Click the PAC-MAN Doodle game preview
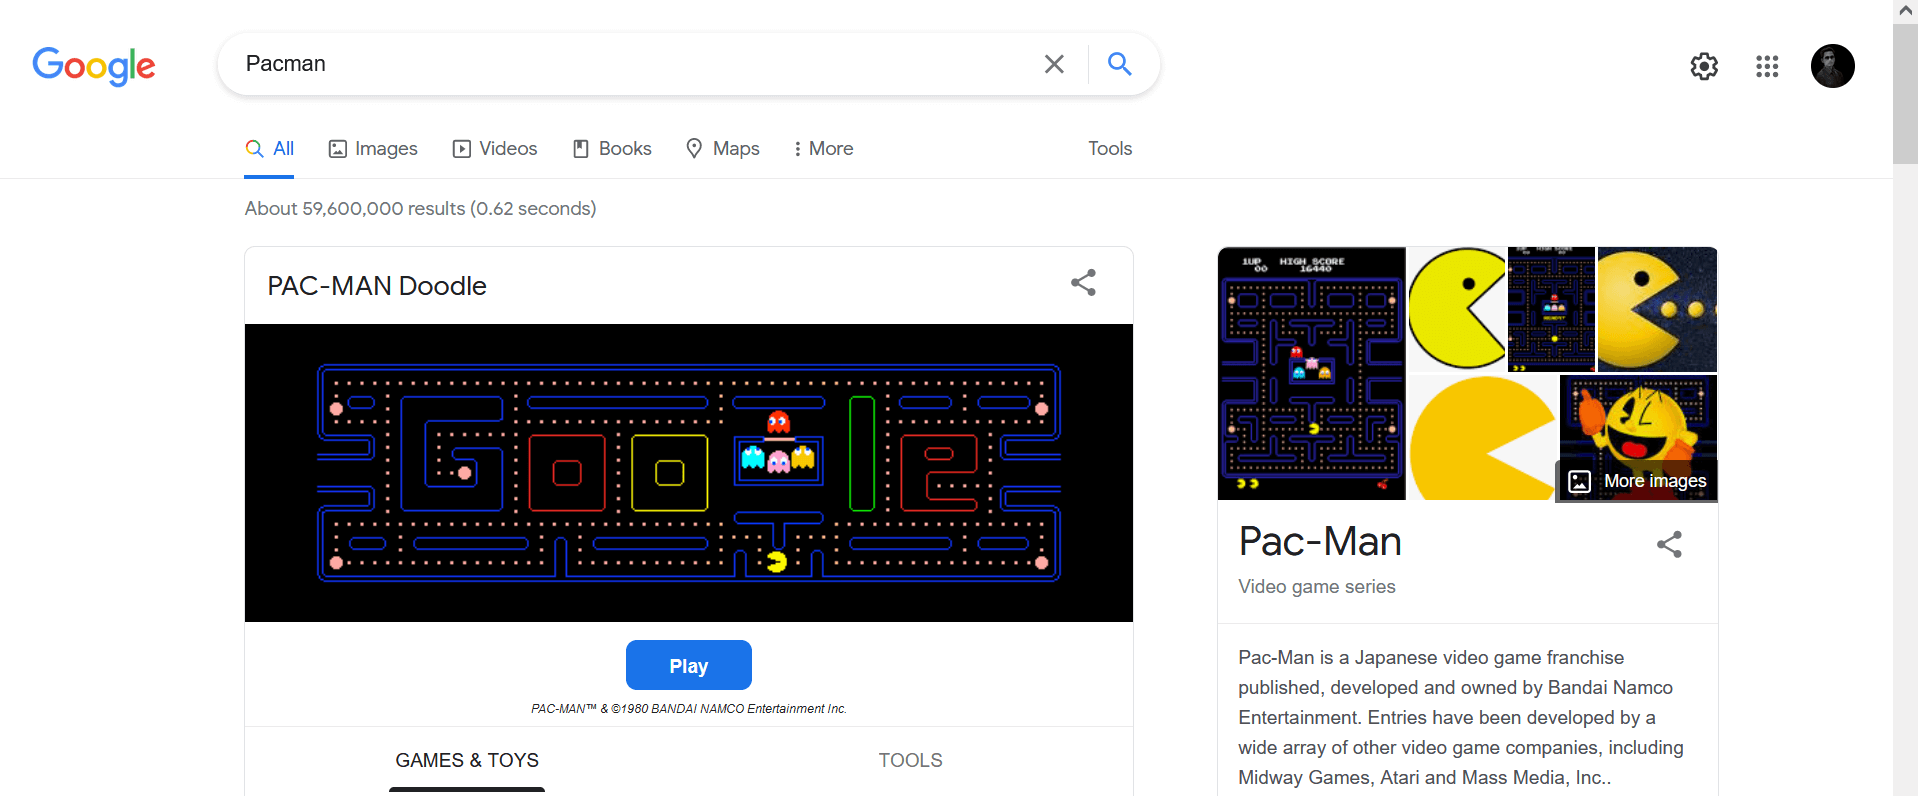This screenshot has width=1918, height=796. (x=689, y=473)
